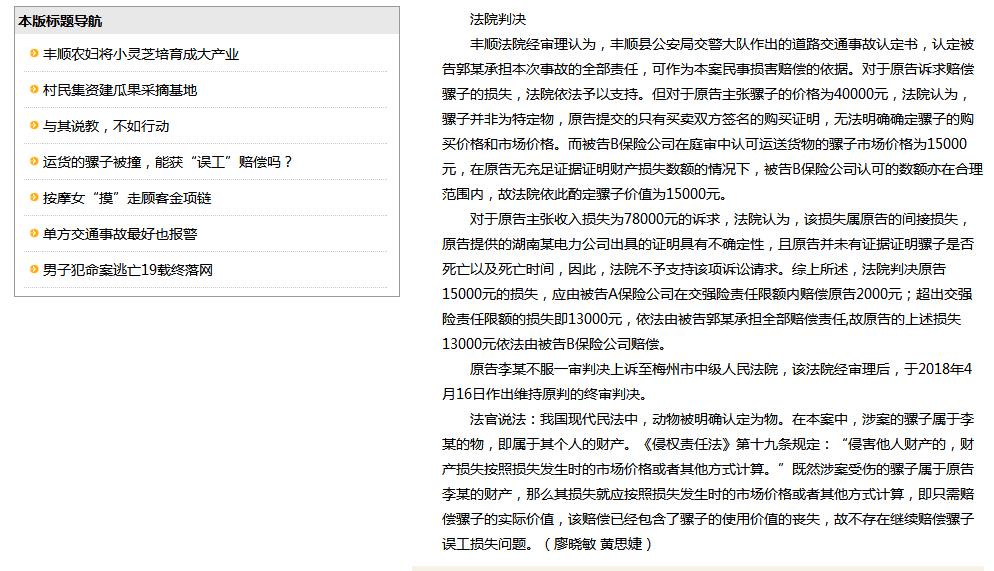Click bullet icon beside 按摩女 headline
994x571 pixels.
34,197
